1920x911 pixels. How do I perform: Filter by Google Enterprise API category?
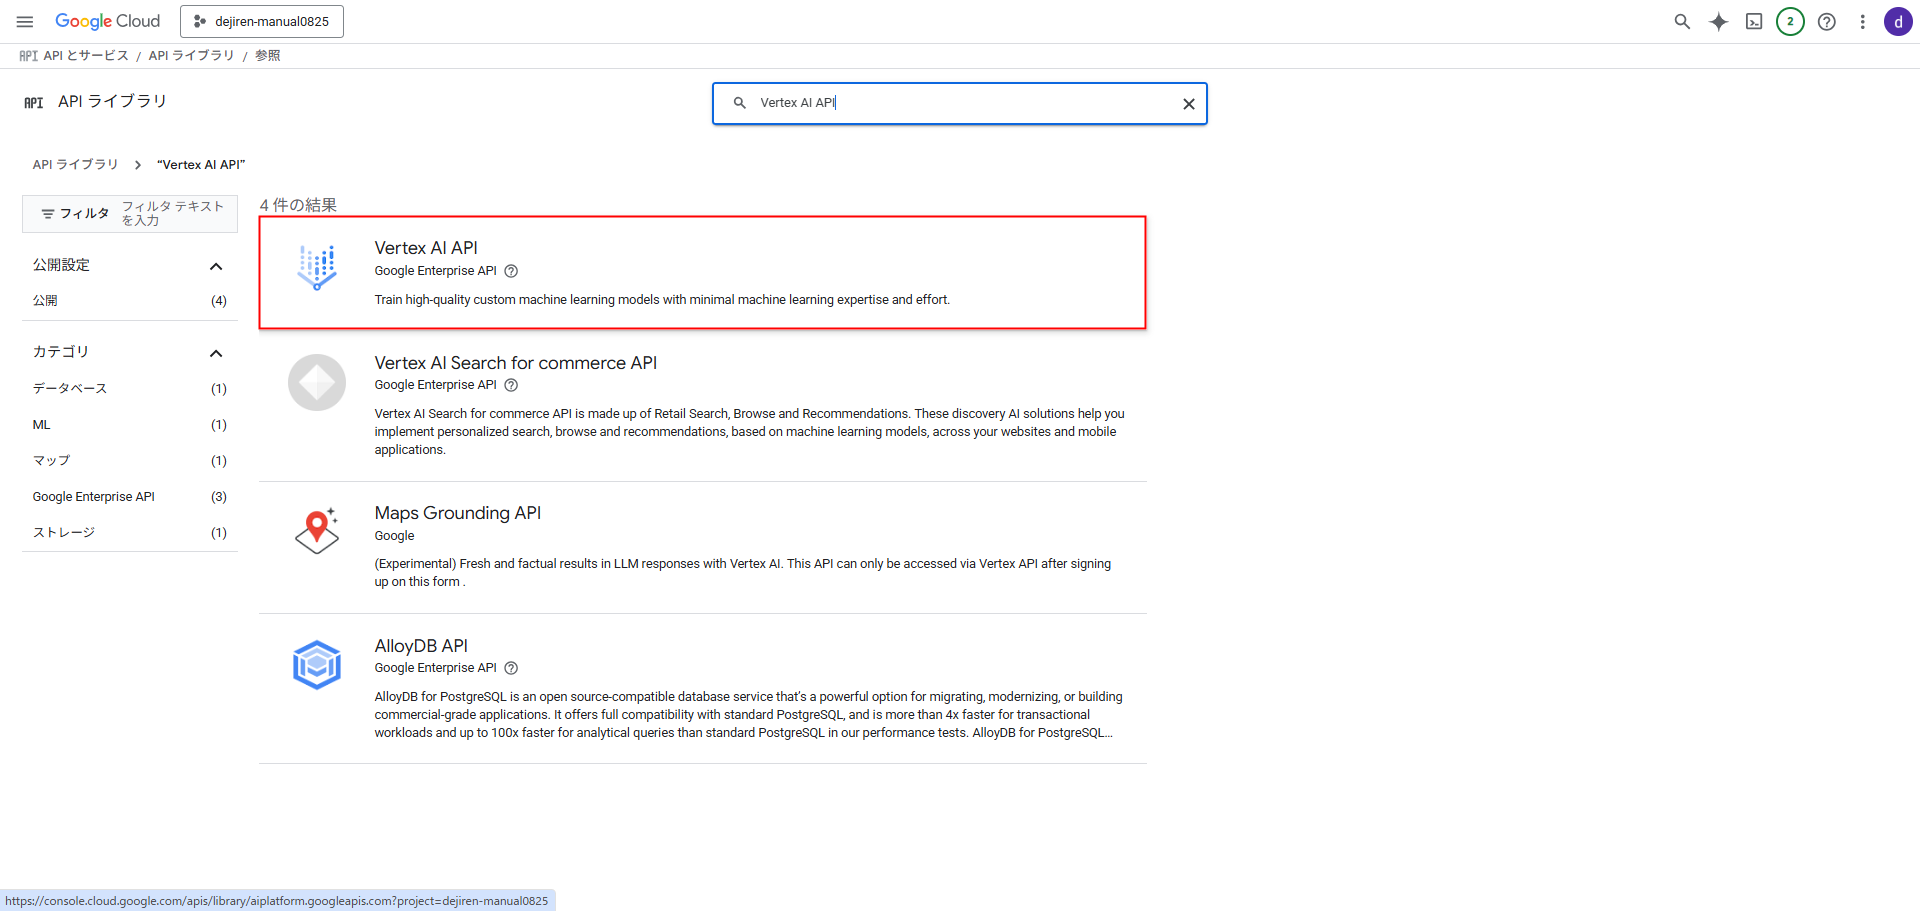(x=93, y=497)
